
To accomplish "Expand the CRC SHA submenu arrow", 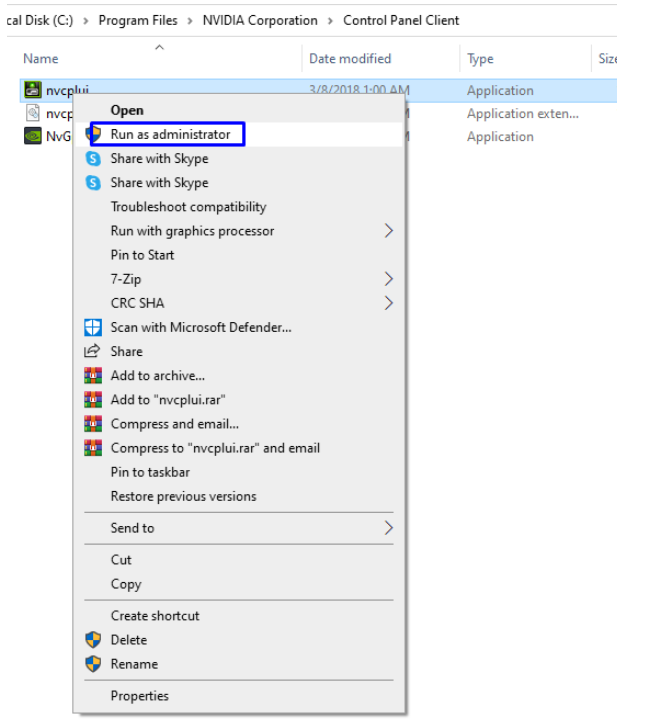I will (389, 303).
